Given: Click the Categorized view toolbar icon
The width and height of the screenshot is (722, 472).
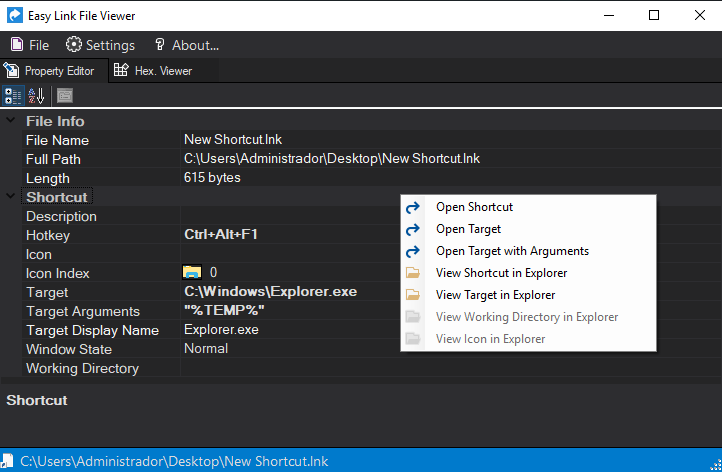Looking at the screenshot, I should click(13, 96).
